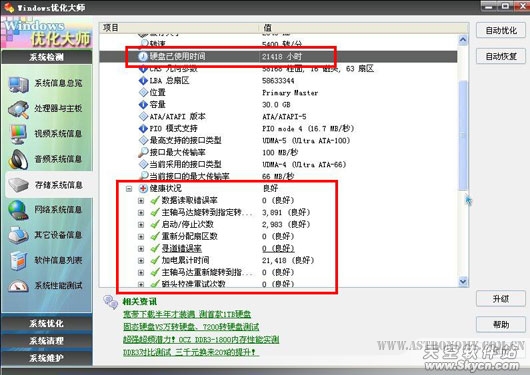
Task: Select 软件信息列表 icon
Action: coord(18,261)
